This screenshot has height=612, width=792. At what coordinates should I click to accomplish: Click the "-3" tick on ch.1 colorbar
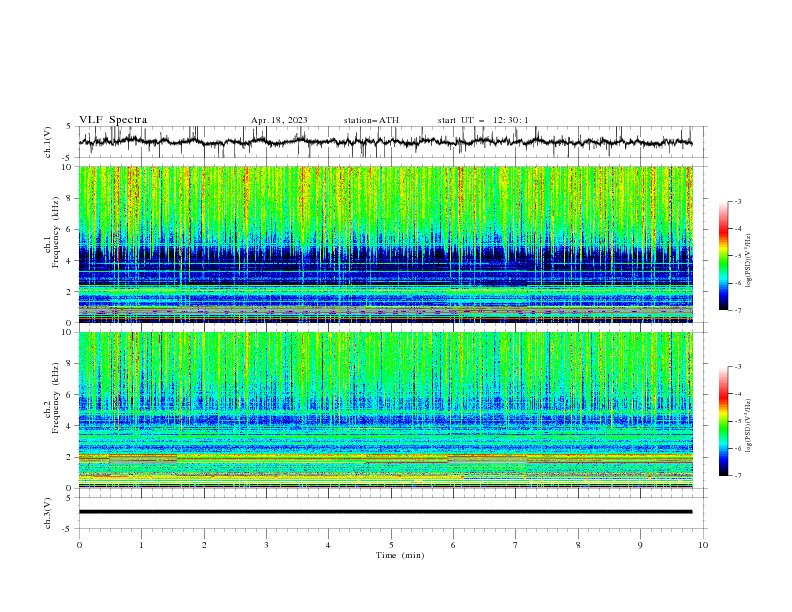point(737,201)
